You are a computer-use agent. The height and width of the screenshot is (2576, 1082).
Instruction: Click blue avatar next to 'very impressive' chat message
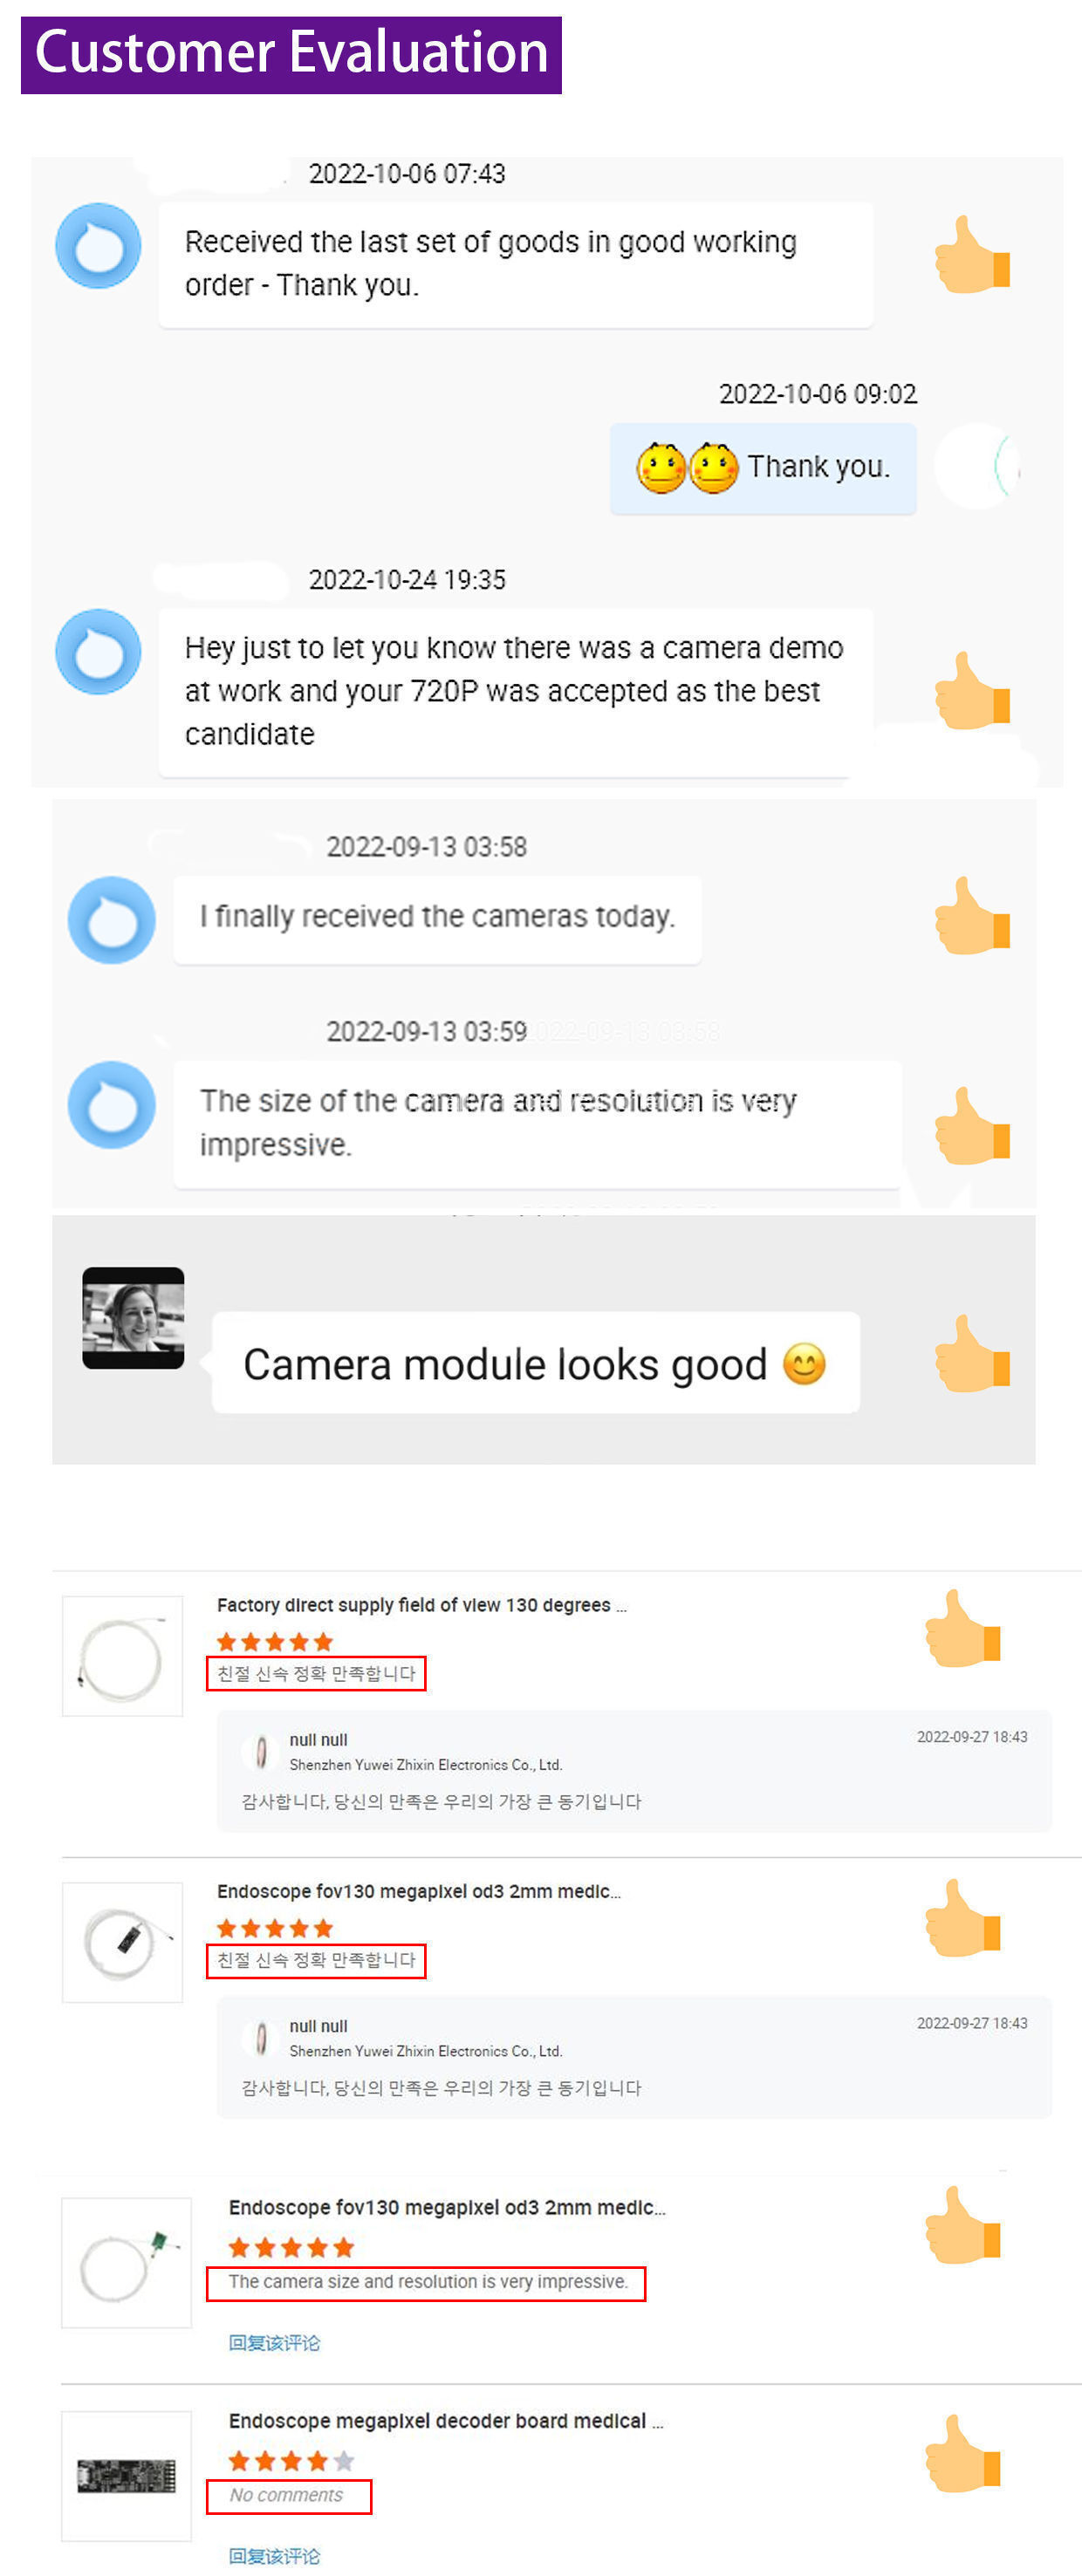[112, 1105]
